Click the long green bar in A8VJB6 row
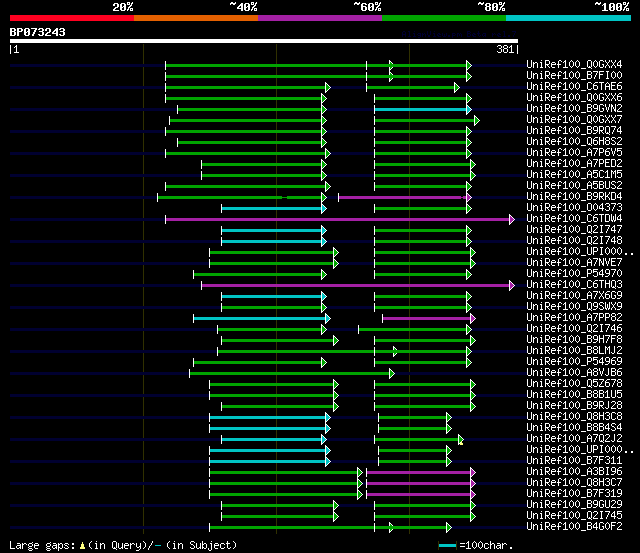This screenshot has height=553, width=640. [x=292, y=373]
